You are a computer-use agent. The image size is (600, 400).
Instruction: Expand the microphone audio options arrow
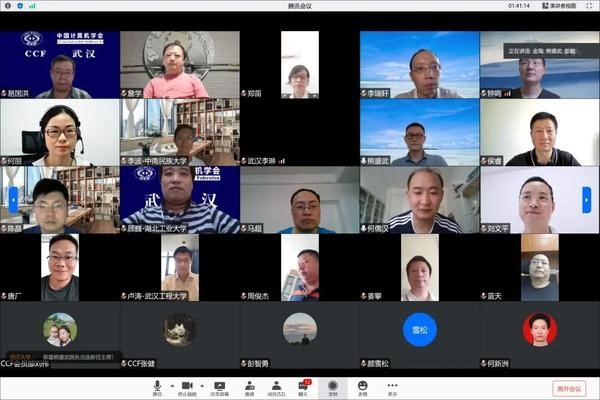(x=171, y=385)
